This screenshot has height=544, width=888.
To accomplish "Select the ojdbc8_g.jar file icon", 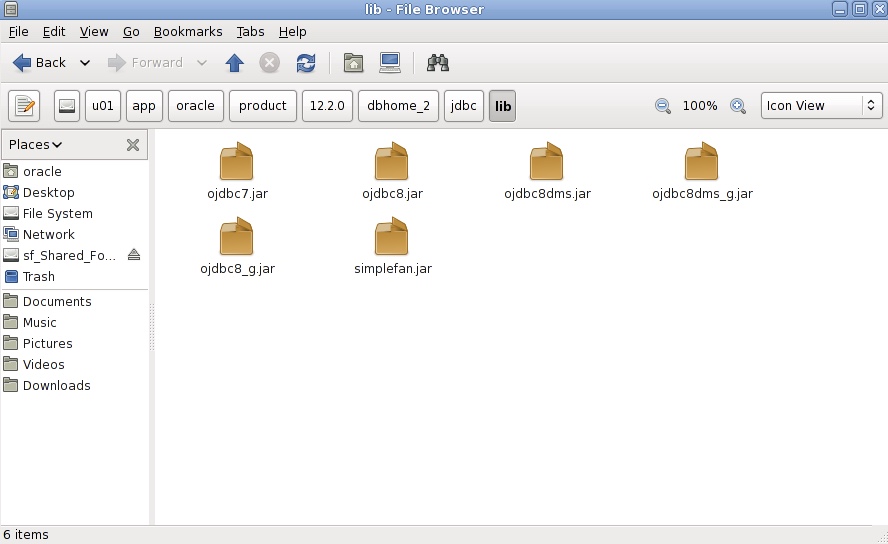I will [237, 237].
